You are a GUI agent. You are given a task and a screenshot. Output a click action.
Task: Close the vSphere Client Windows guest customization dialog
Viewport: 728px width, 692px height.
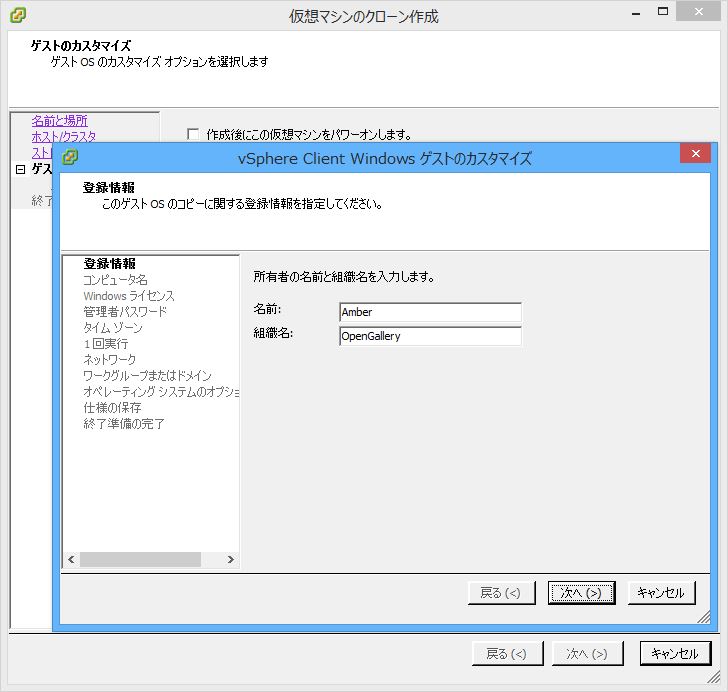pyautogui.click(x=695, y=154)
